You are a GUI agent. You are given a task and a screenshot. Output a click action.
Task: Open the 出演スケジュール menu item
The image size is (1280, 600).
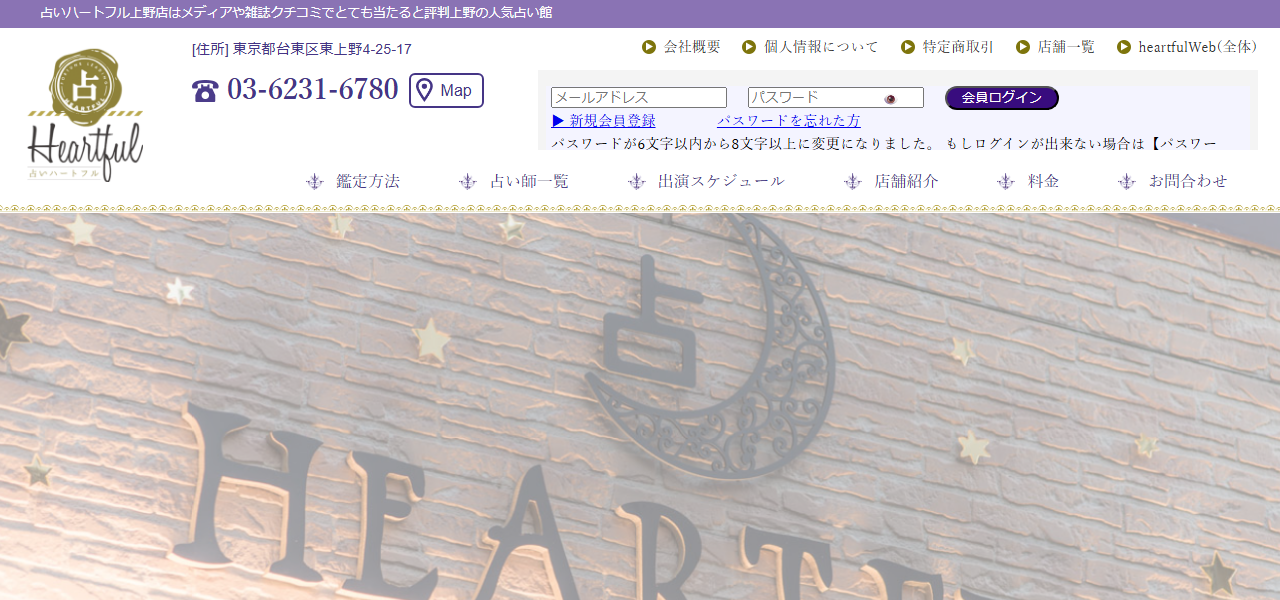tap(721, 181)
